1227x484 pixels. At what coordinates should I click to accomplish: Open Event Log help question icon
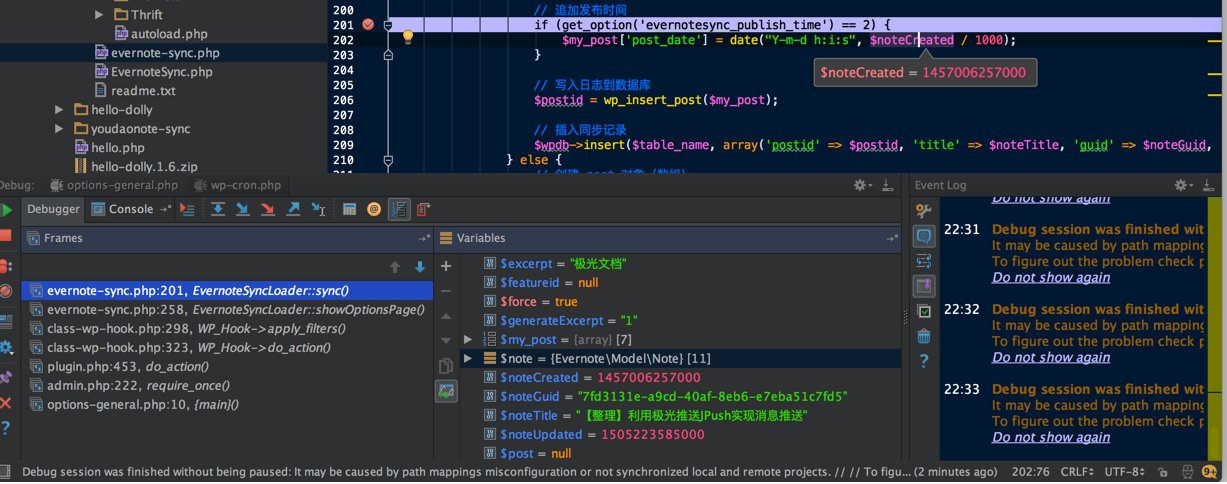pos(924,361)
